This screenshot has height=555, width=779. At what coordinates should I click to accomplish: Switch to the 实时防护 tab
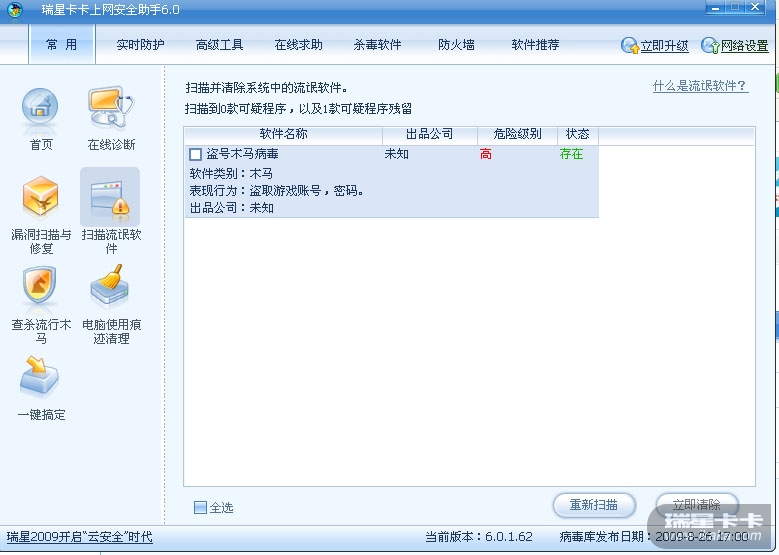click(141, 45)
